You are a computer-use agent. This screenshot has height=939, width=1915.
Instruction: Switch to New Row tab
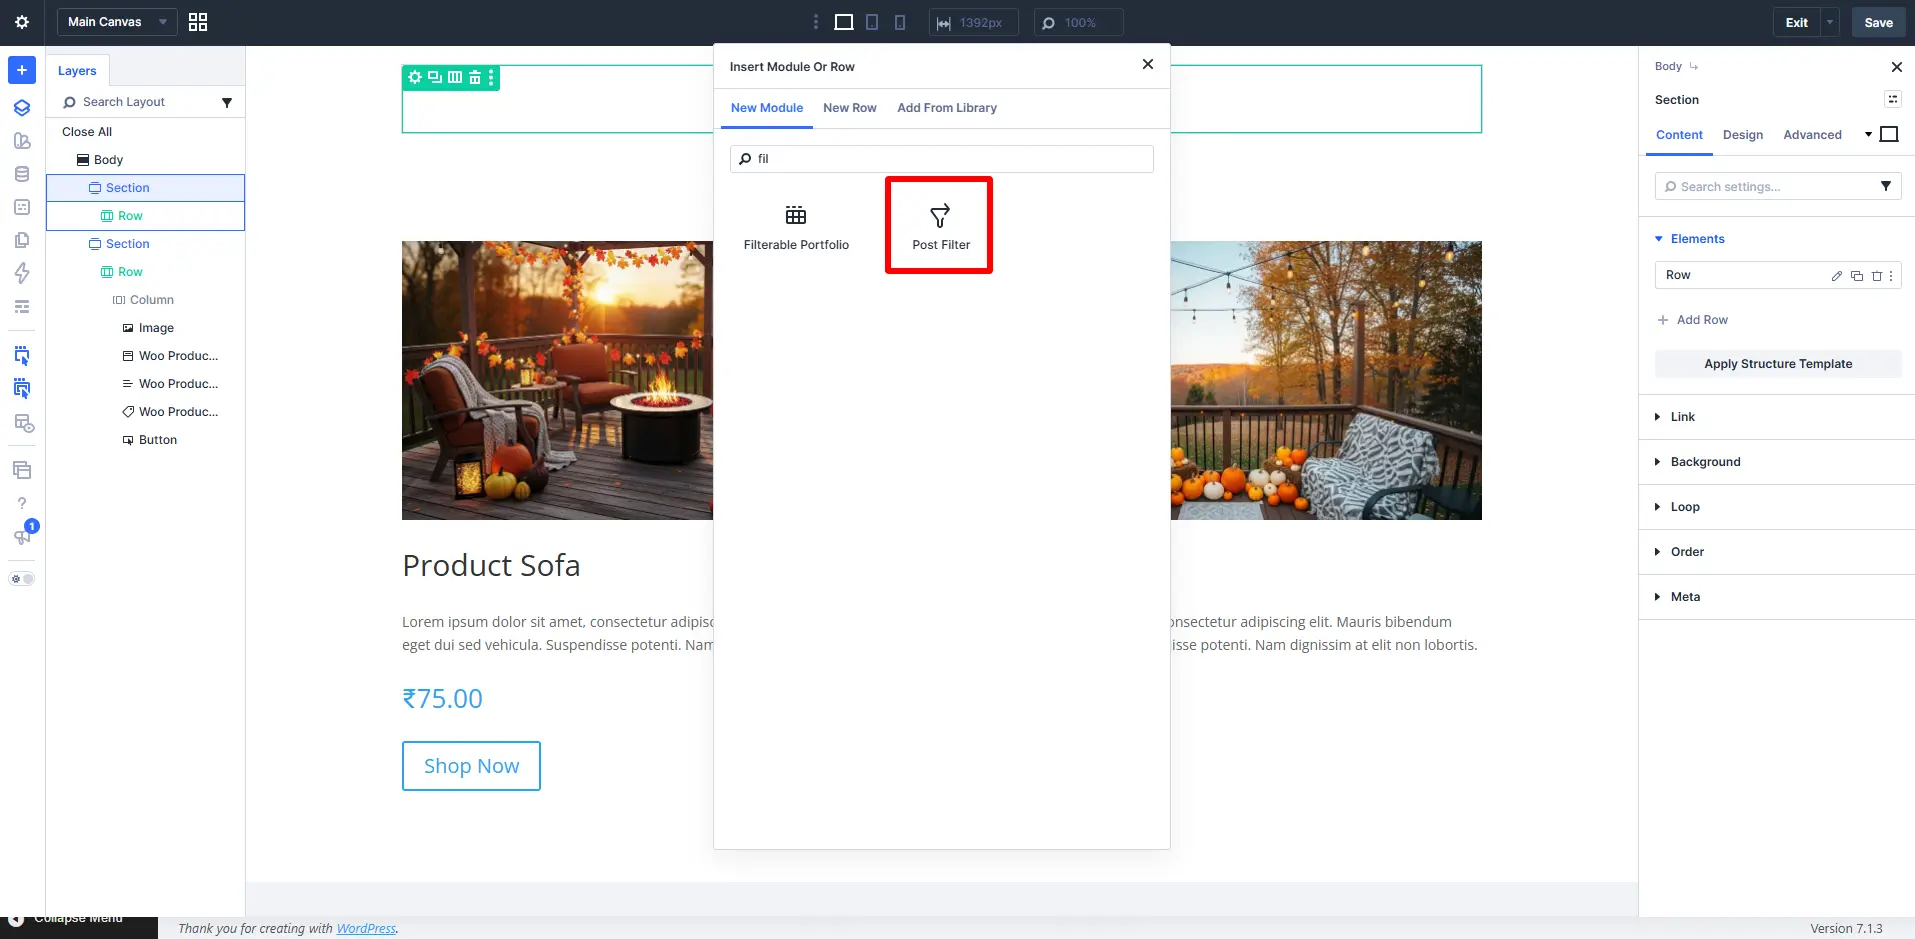(x=850, y=108)
